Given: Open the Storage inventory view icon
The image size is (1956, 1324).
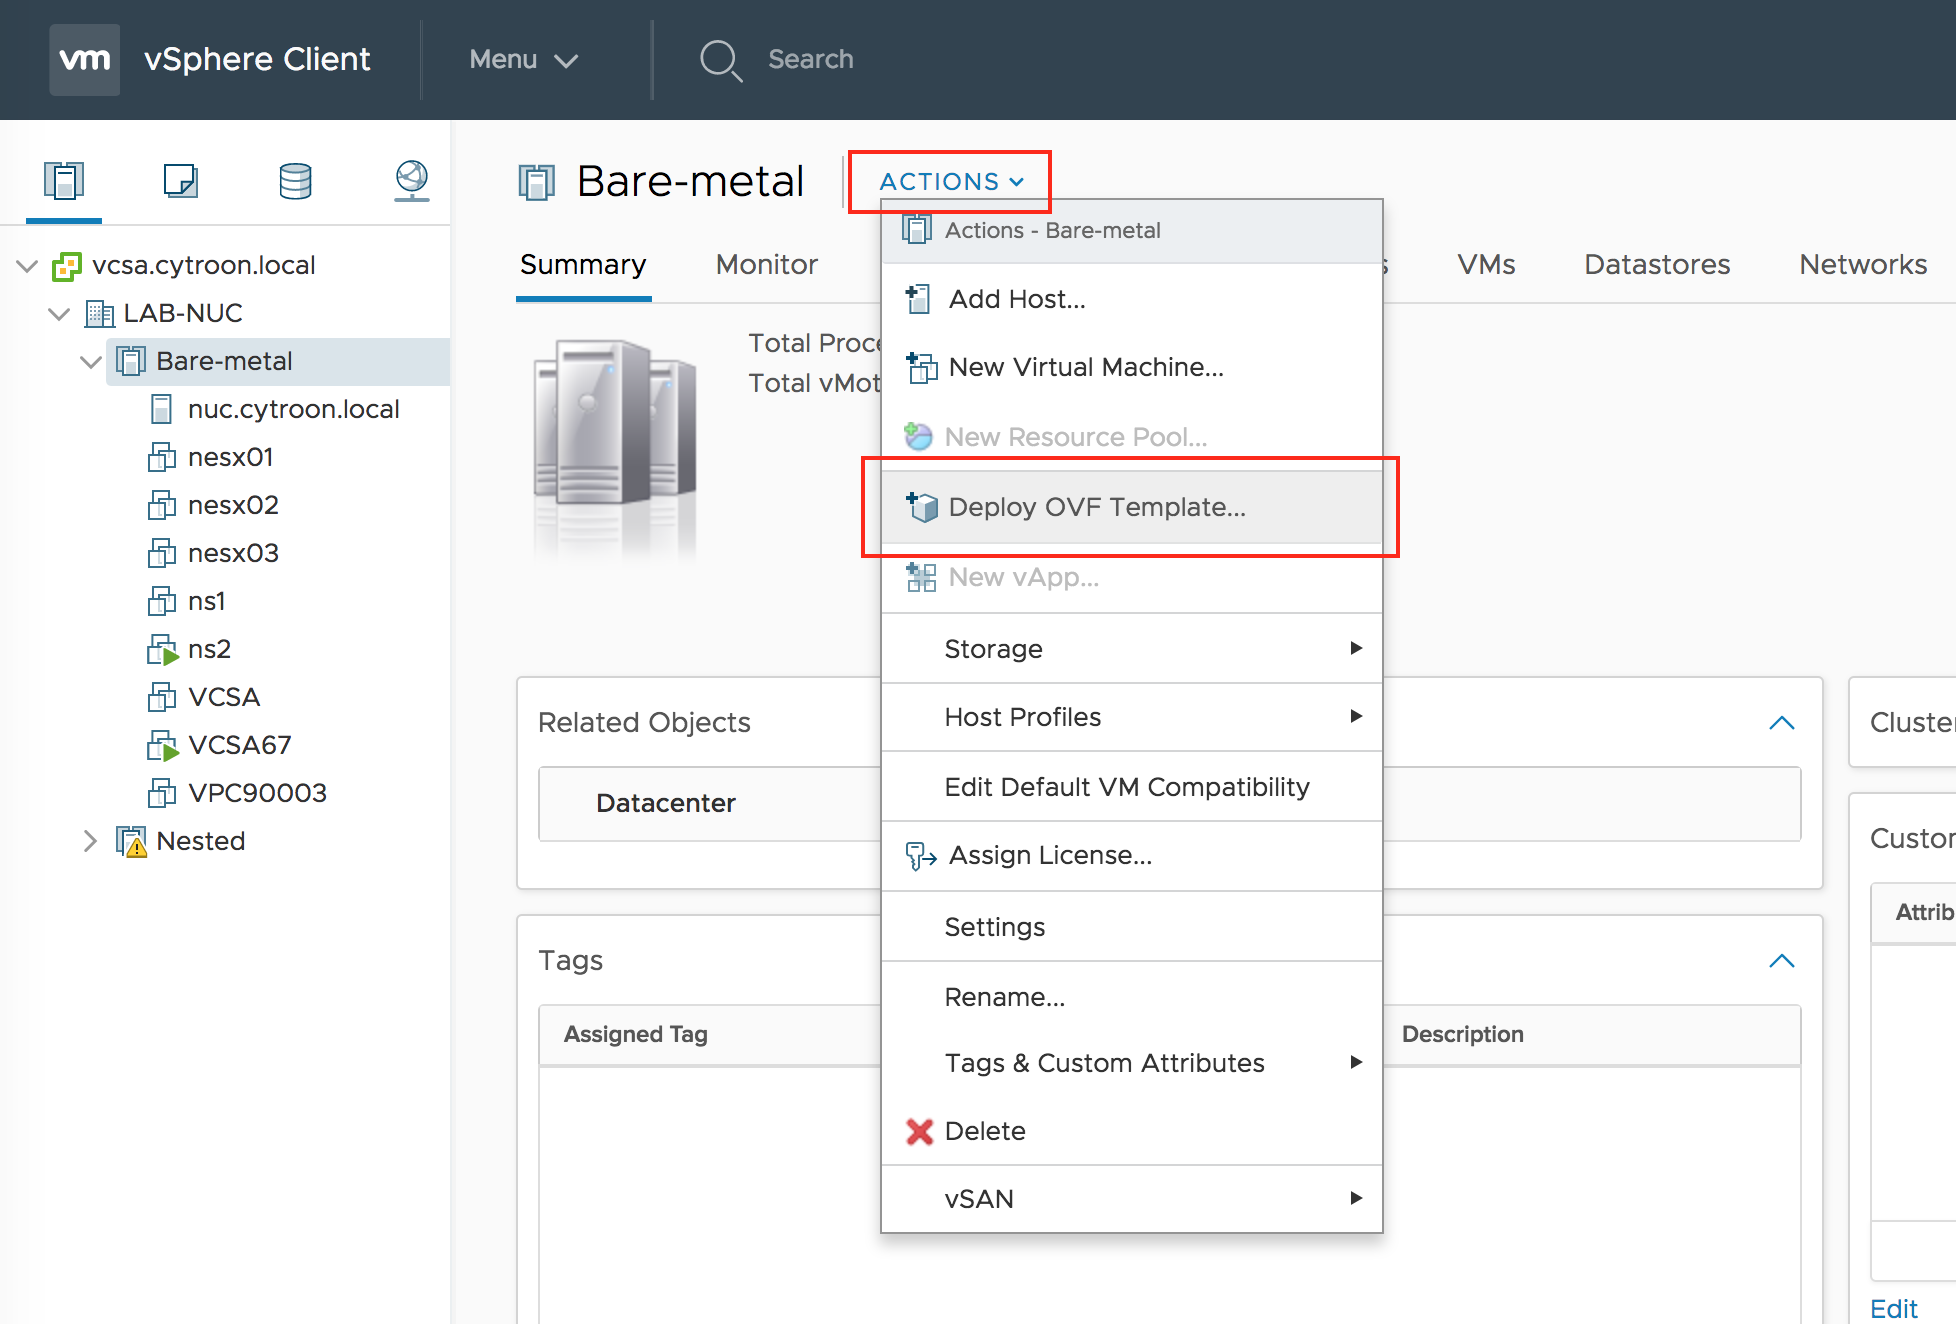Looking at the screenshot, I should [x=295, y=181].
